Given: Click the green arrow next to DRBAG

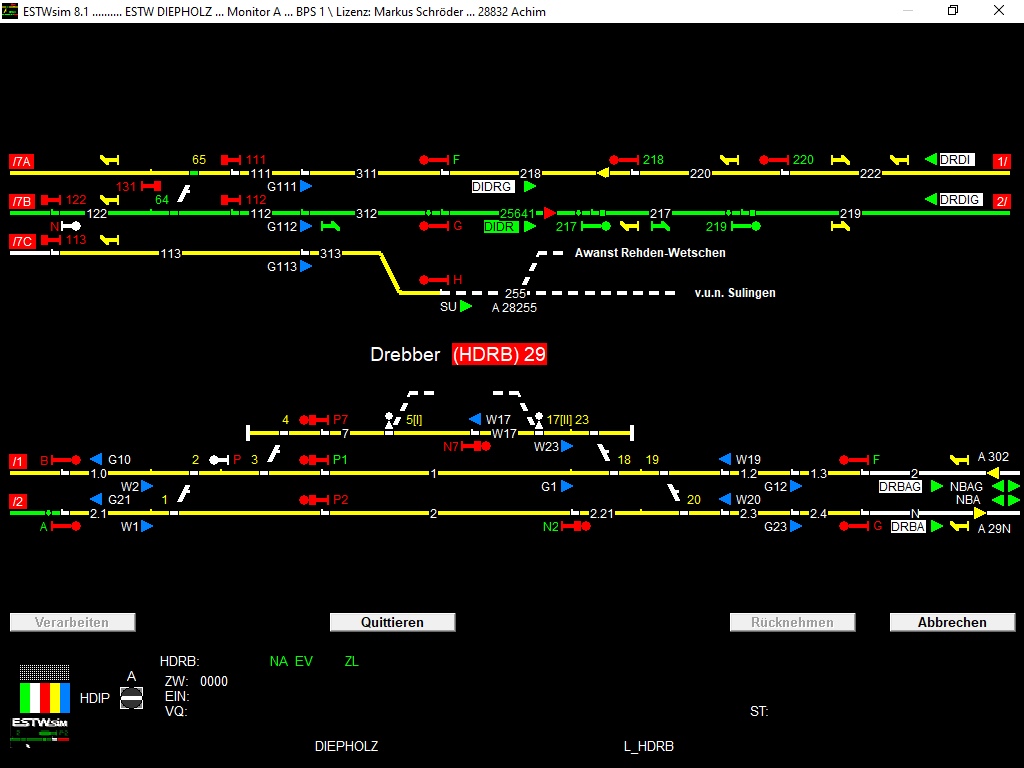Looking at the screenshot, I should [x=937, y=486].
